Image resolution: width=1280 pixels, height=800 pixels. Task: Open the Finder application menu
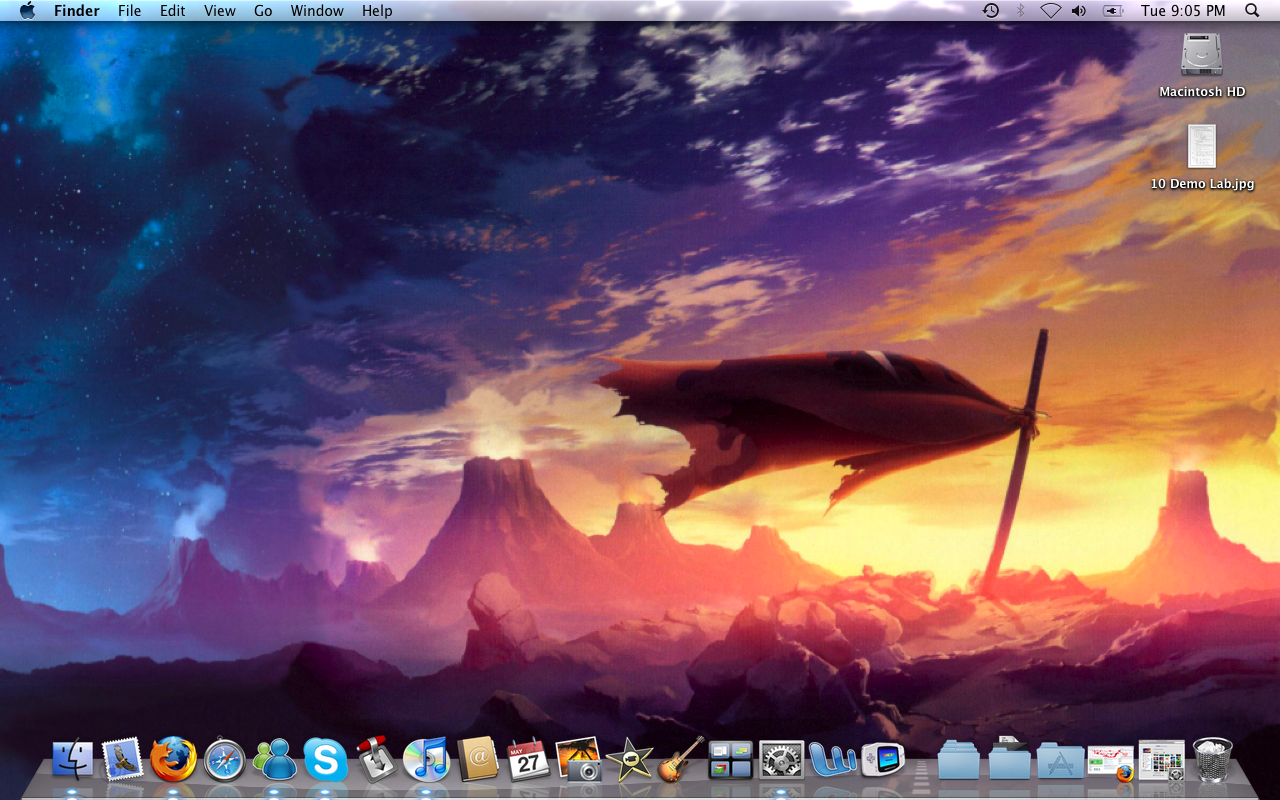77,11
